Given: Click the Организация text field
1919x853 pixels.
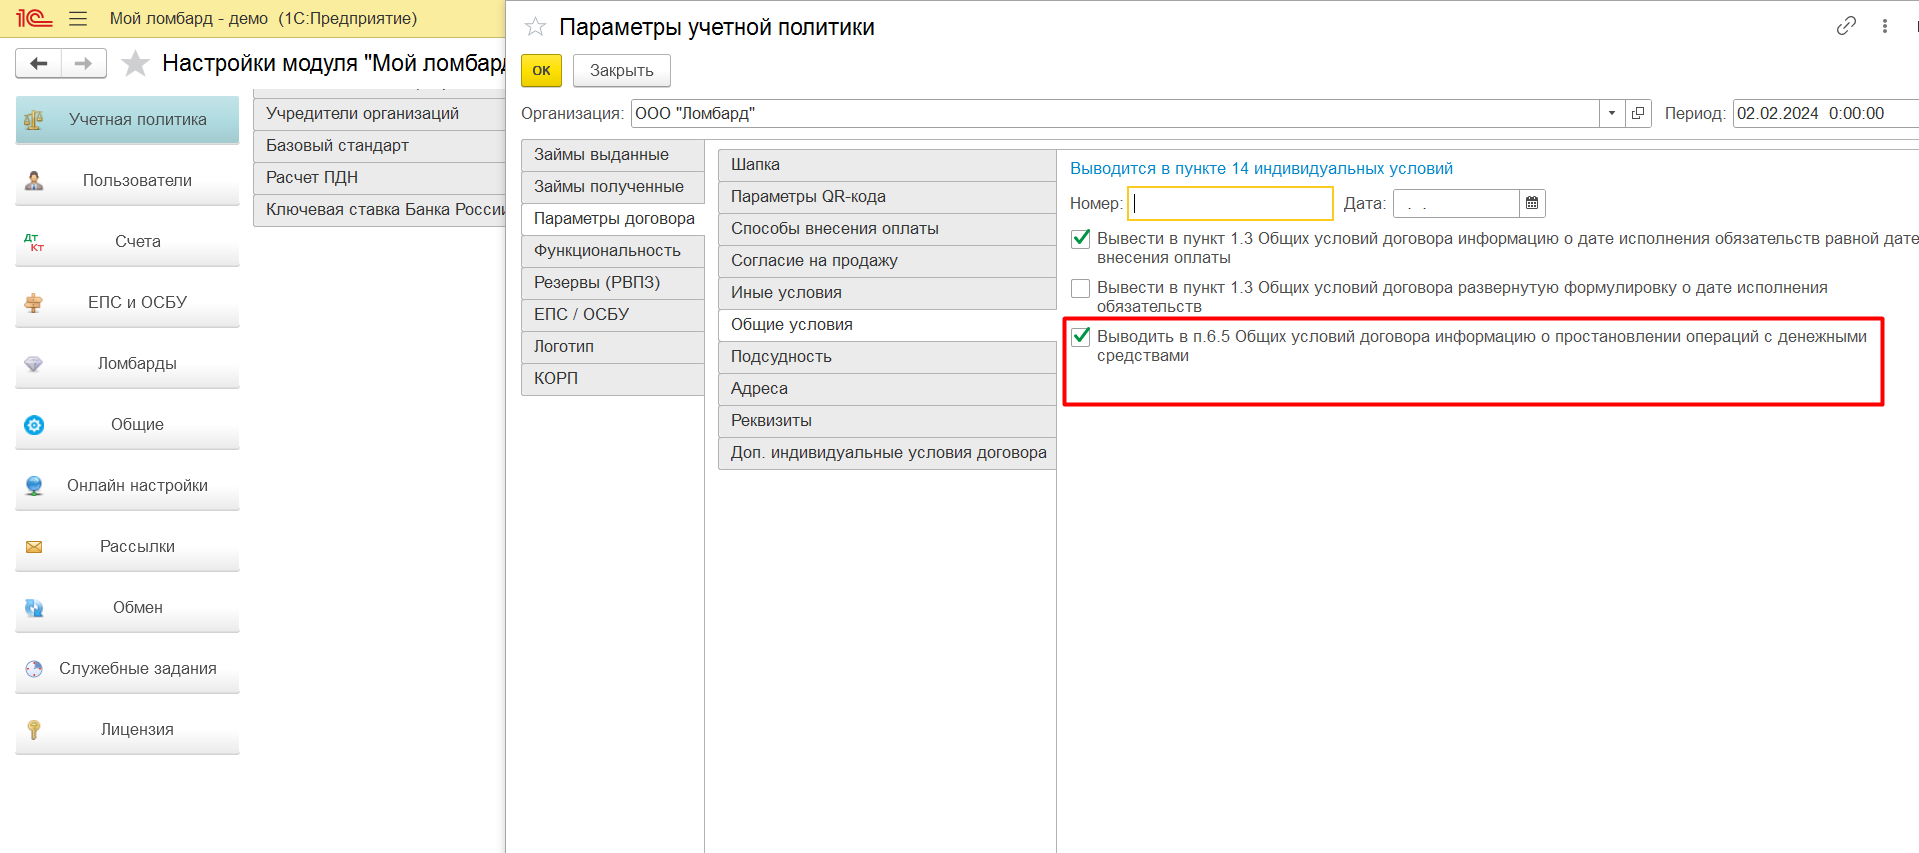Looking at the screenshot, I should click(x=1115, y=113).
